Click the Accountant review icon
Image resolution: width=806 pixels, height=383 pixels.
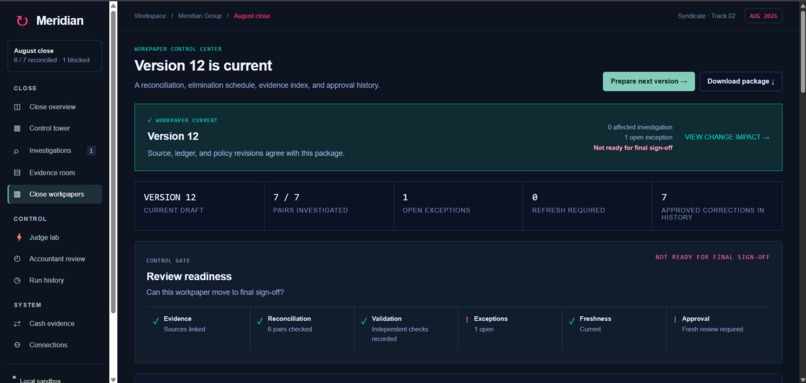tap(17, 259)
